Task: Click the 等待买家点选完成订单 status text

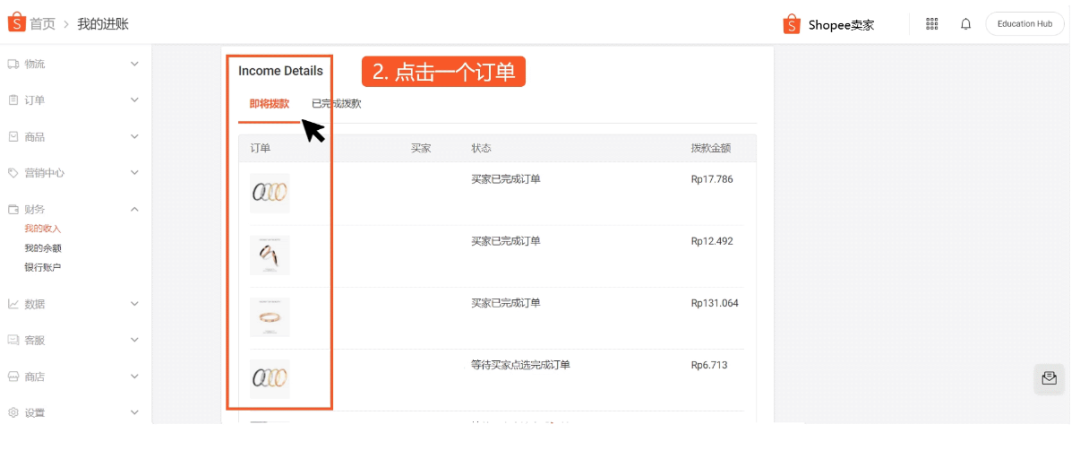Action: point(521,366)
